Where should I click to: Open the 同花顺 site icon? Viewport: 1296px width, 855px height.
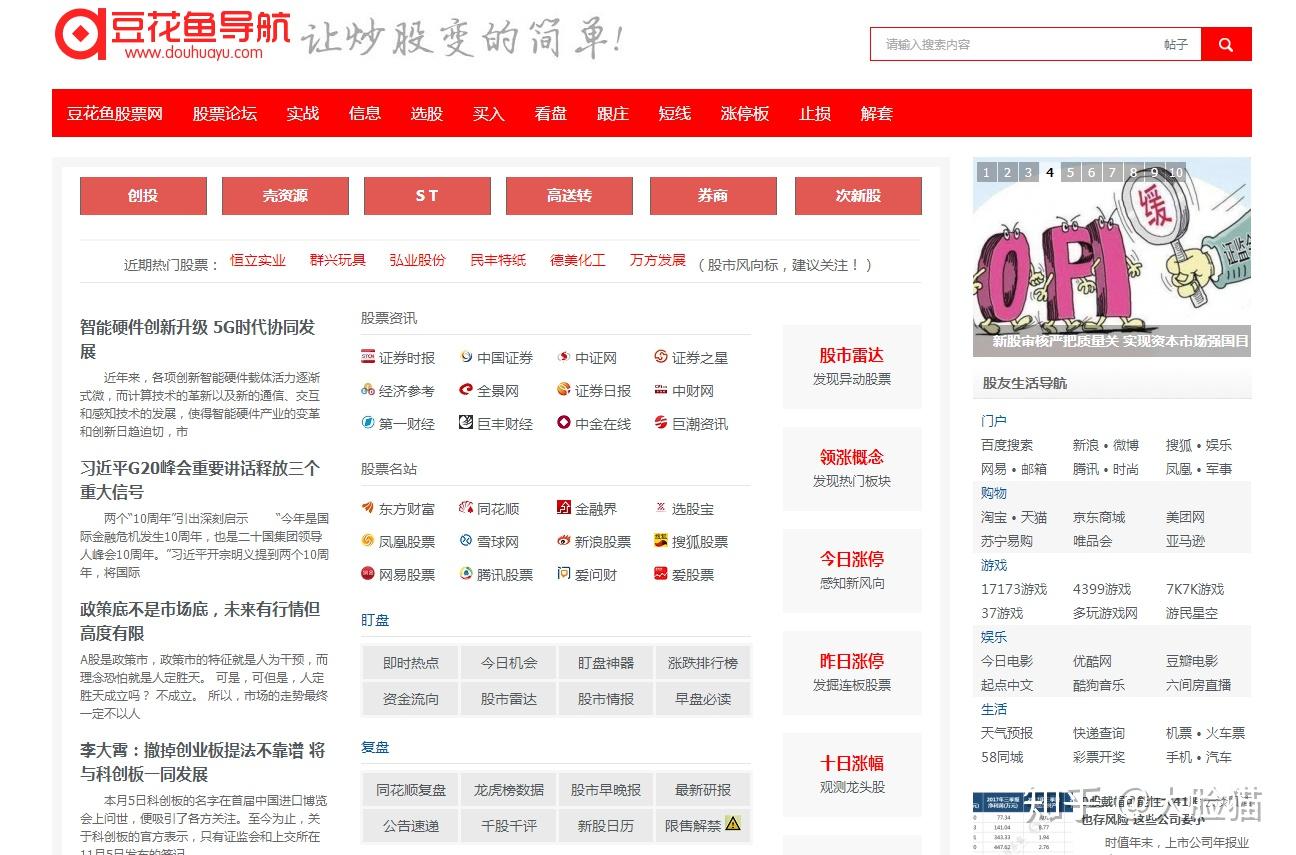coord(466,508)
